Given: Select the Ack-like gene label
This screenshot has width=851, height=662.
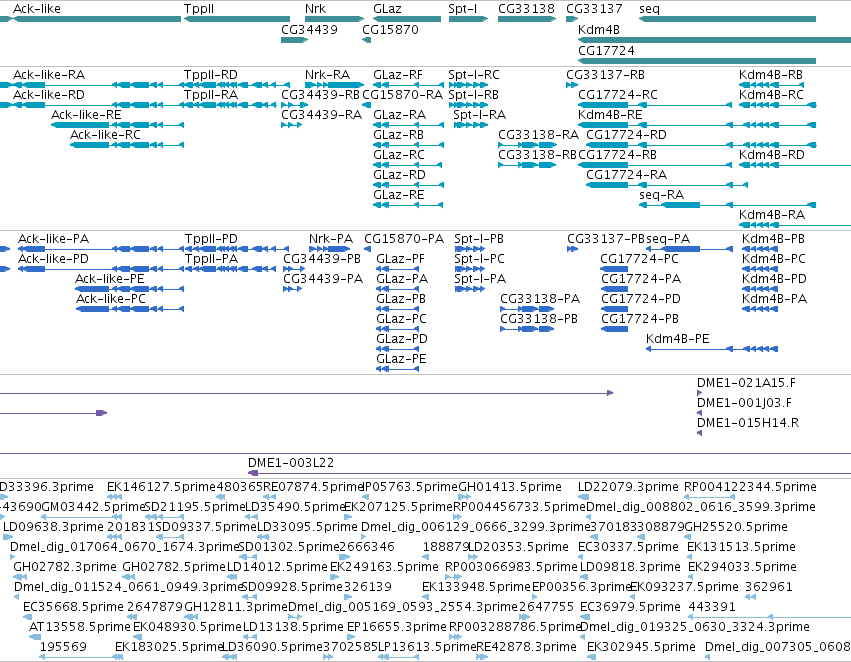Looking at the screenshot, I should [x=37, y=9].
